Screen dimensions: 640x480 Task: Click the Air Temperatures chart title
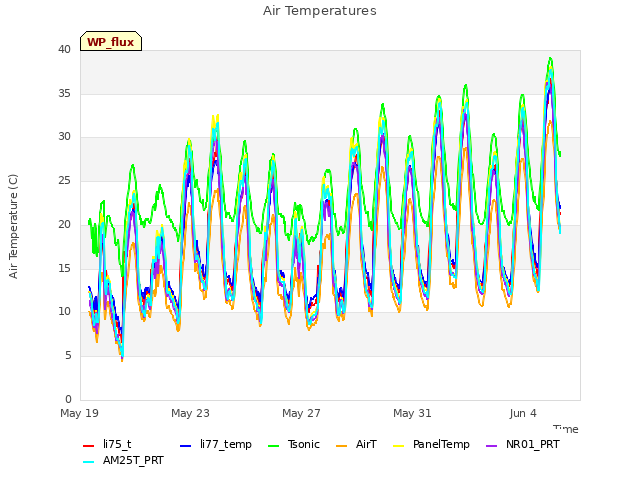[320, 11]
